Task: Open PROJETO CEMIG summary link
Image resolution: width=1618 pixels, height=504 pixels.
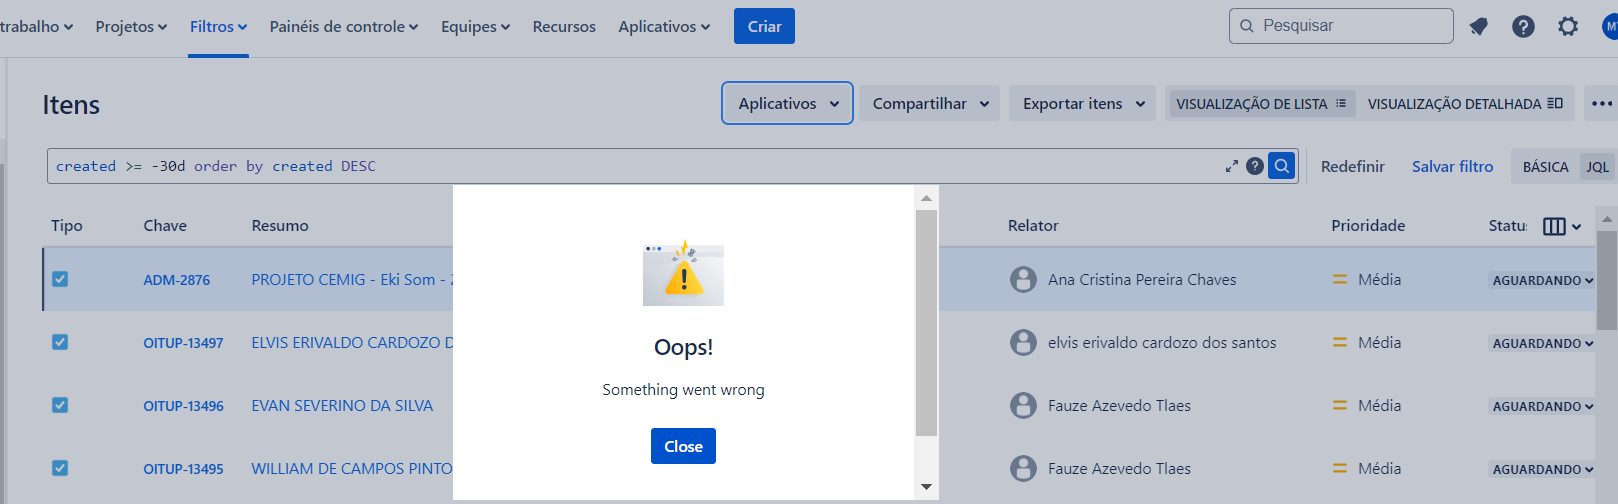Action: (x=352, y=280)
